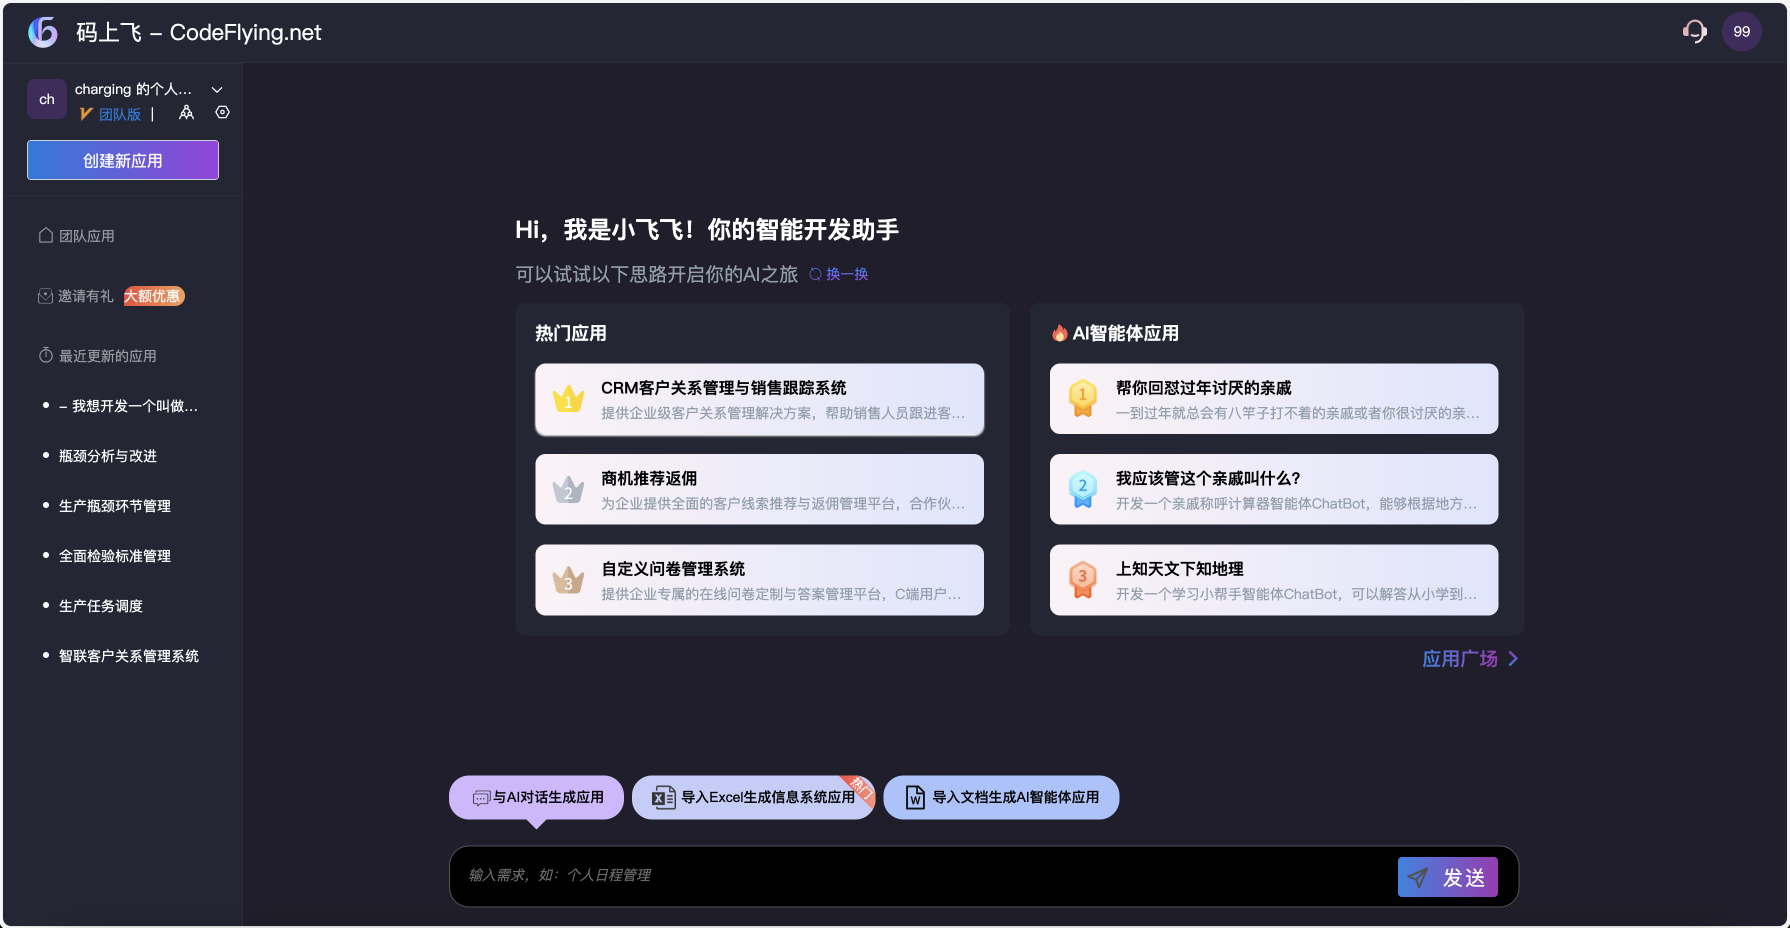Select 智联客户关系管理系统 from recent apps

(128, 655)
